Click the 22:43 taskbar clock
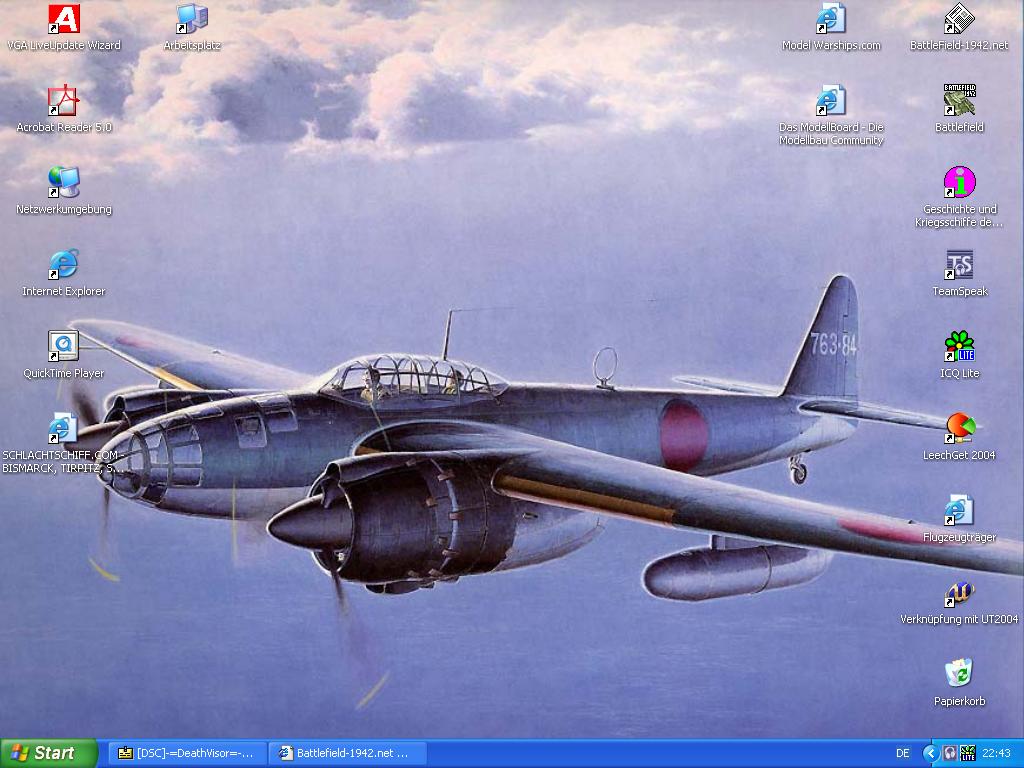 tap(997, 754)
